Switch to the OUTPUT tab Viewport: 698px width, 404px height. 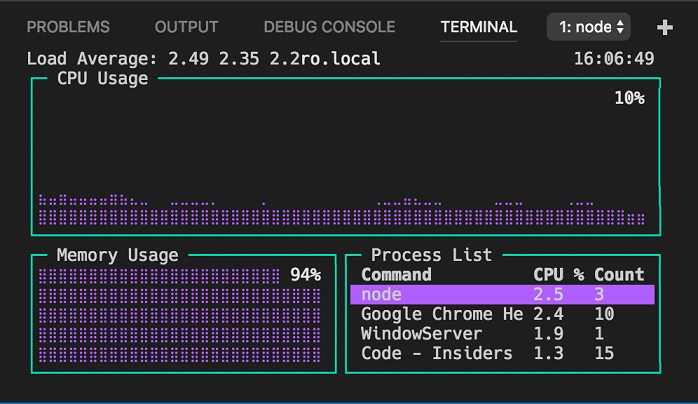(x=187, y=27)
